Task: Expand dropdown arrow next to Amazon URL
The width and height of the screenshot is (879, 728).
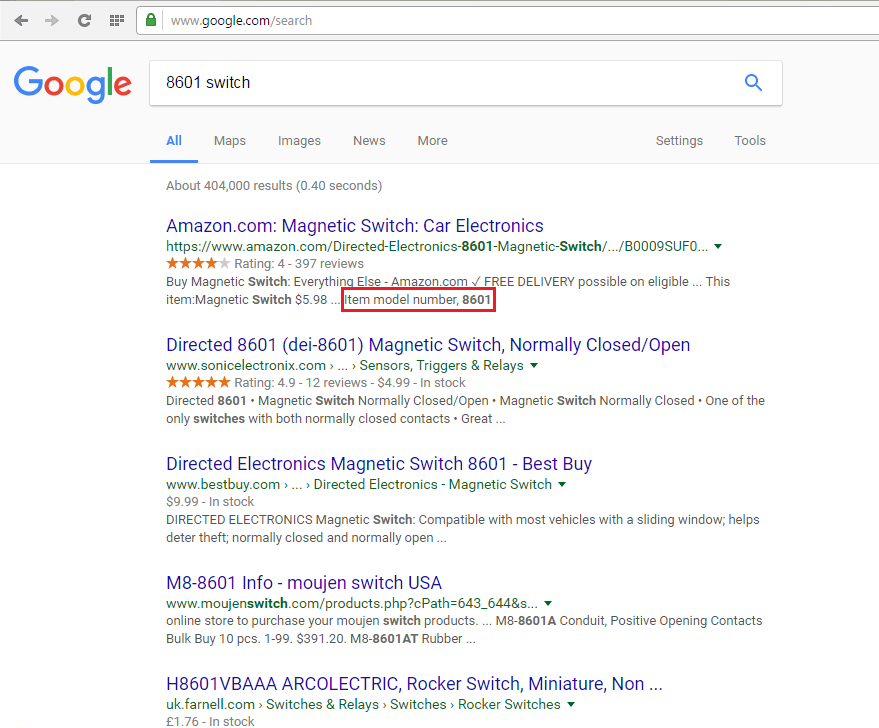Action: coord(718,247)
